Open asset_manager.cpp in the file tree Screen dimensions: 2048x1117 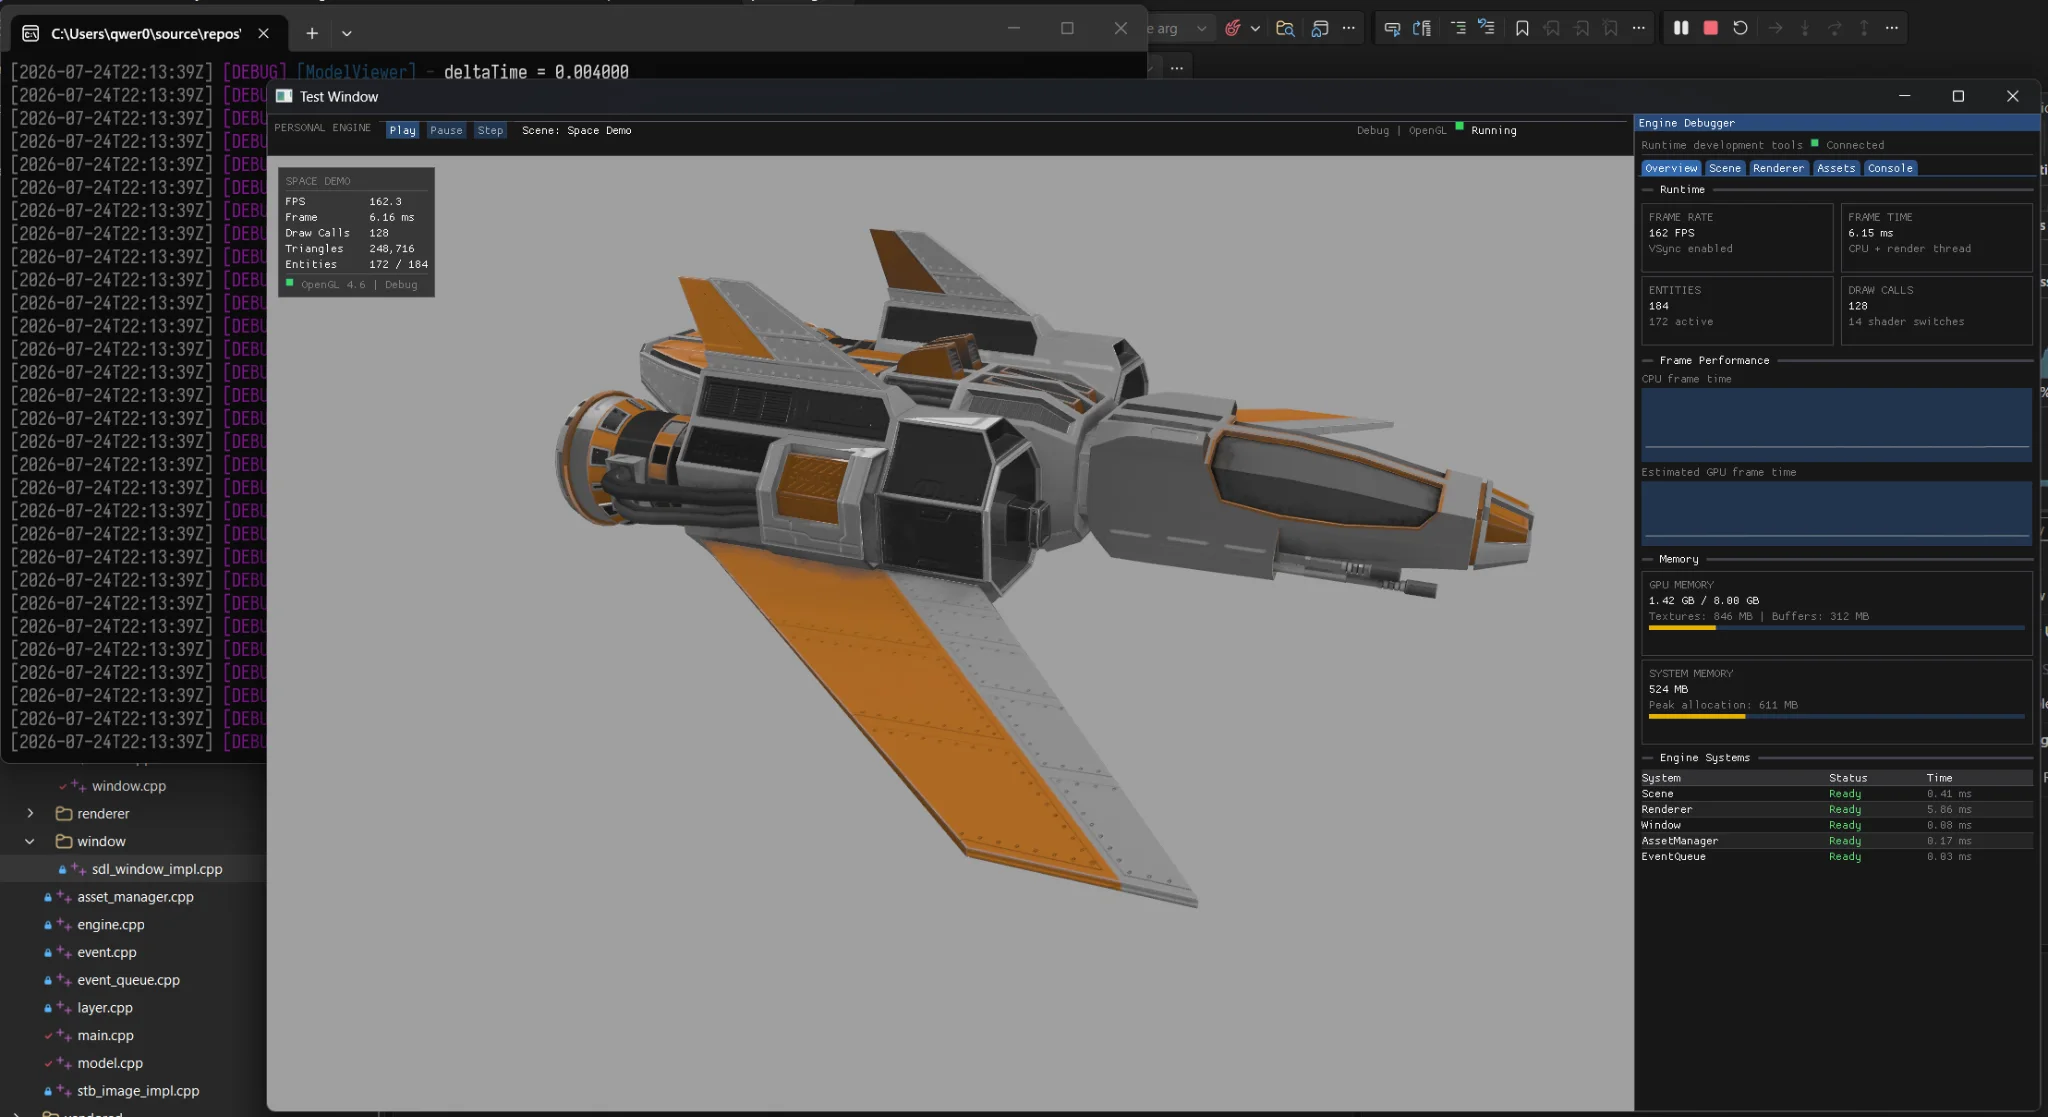(x=135, y=897)
